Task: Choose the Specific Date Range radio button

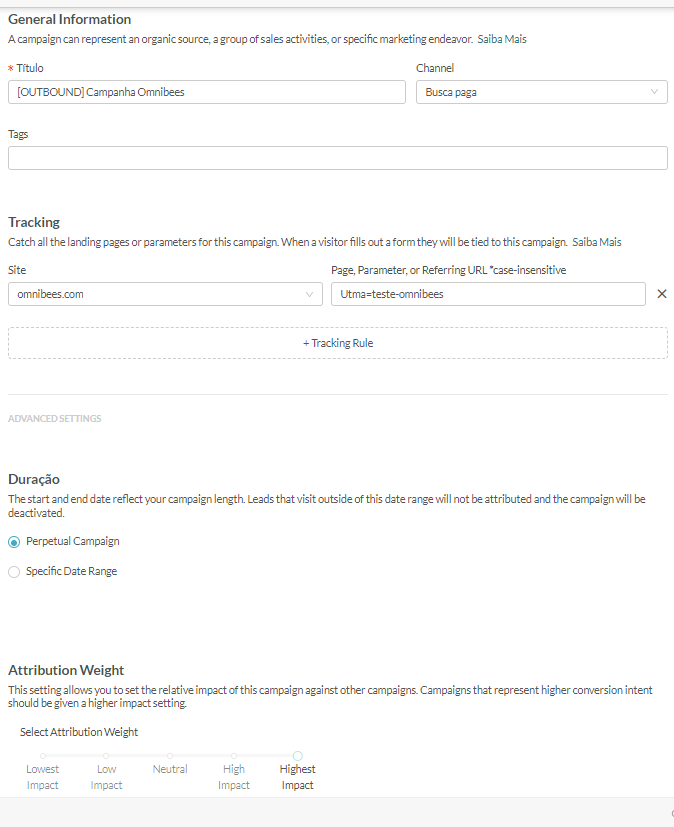Action: pyautogui.click(x=14, y=572)
